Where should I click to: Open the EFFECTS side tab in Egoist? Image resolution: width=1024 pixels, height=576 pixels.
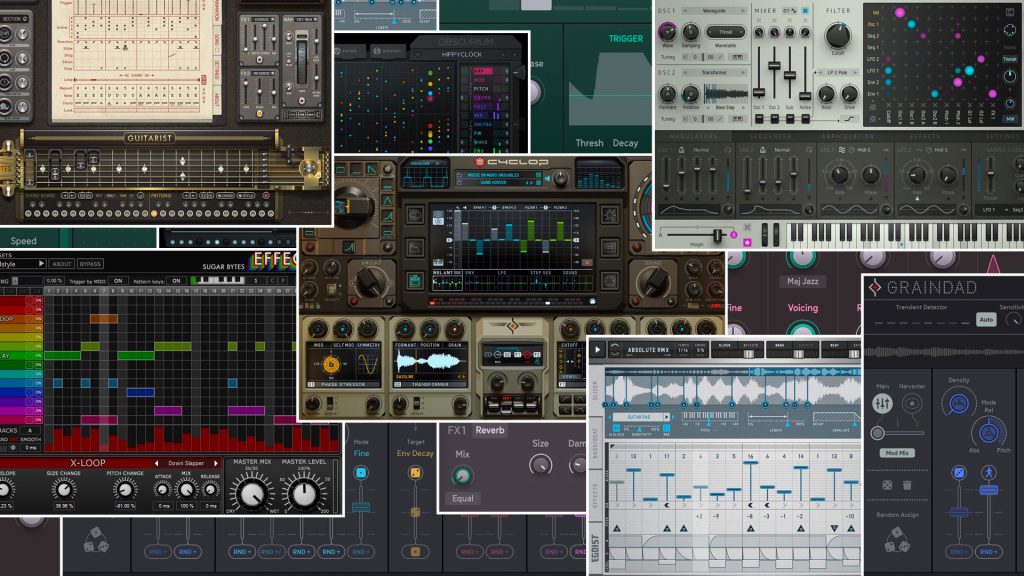[x=595, y=496]
